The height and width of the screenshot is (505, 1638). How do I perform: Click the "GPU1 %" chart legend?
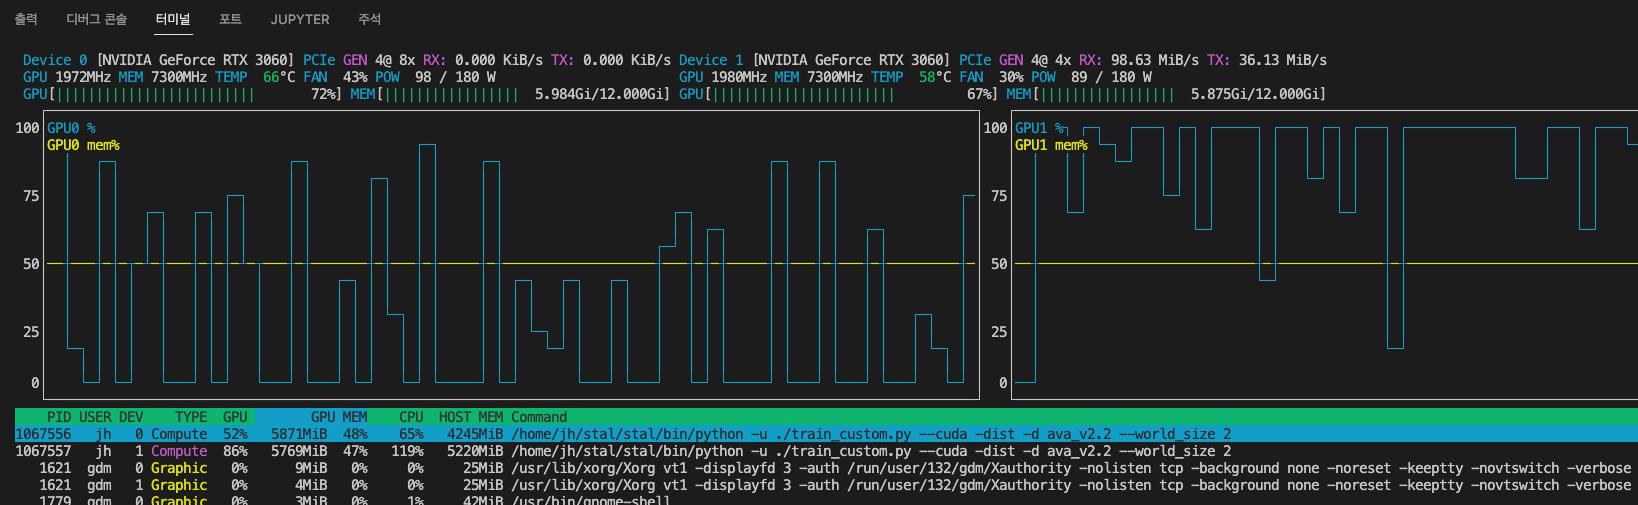click(x=1039, y=128)
